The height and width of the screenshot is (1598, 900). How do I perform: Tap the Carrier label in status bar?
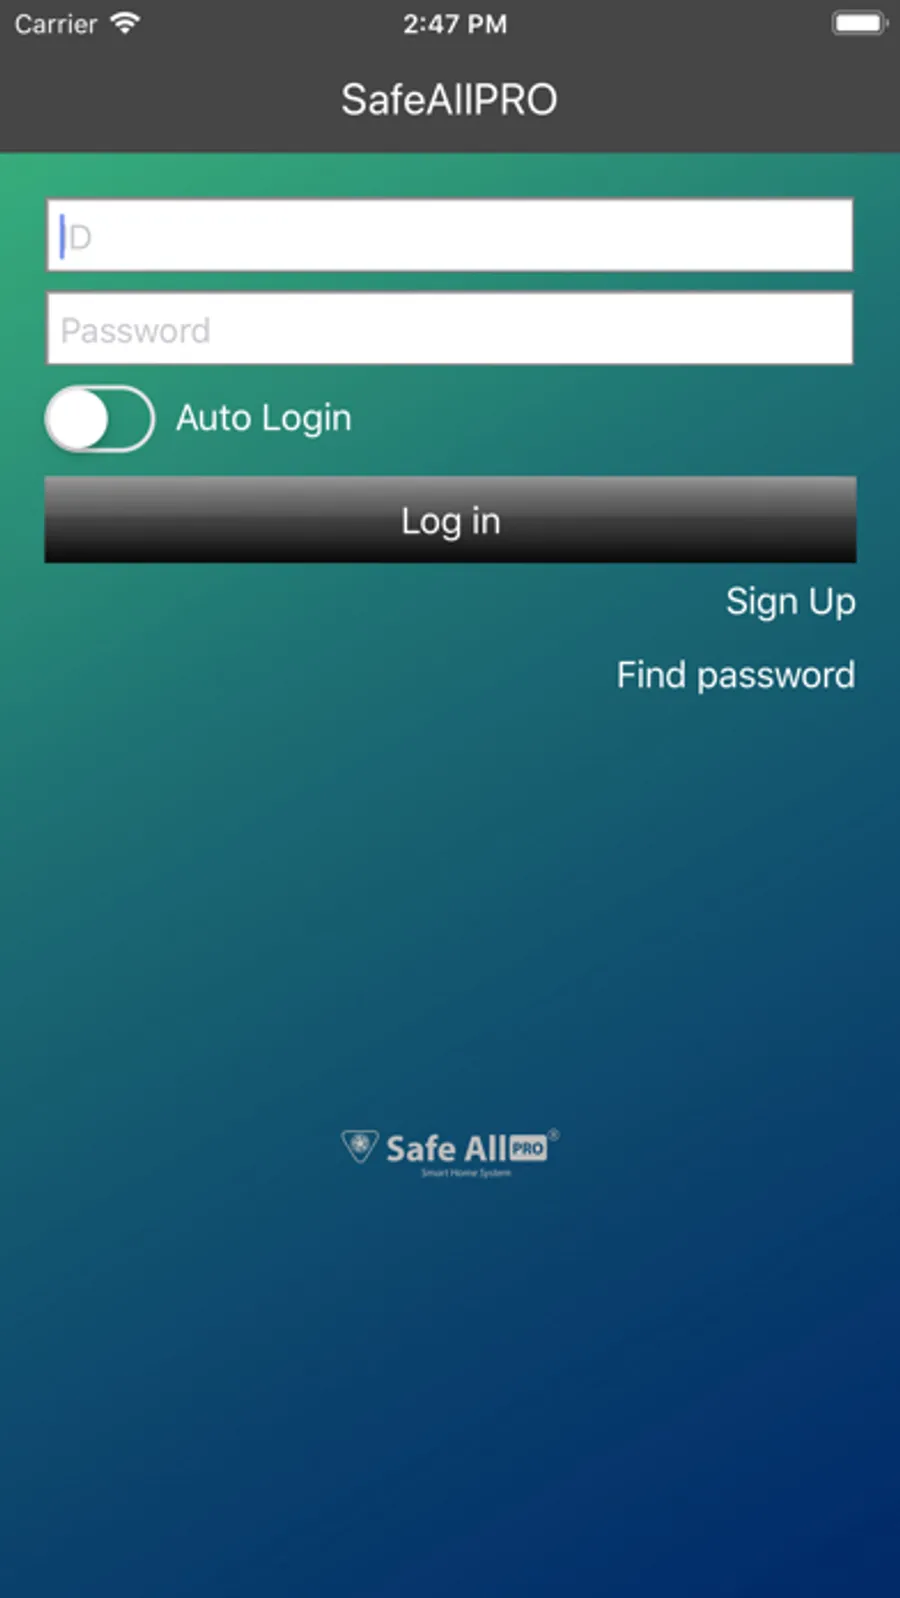[x=56, y=24]
